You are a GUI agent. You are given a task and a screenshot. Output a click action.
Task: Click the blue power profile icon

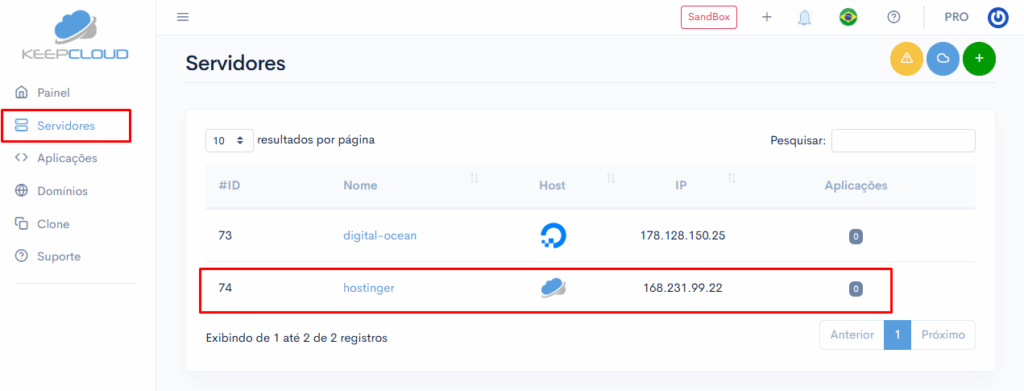pos(998,18)
